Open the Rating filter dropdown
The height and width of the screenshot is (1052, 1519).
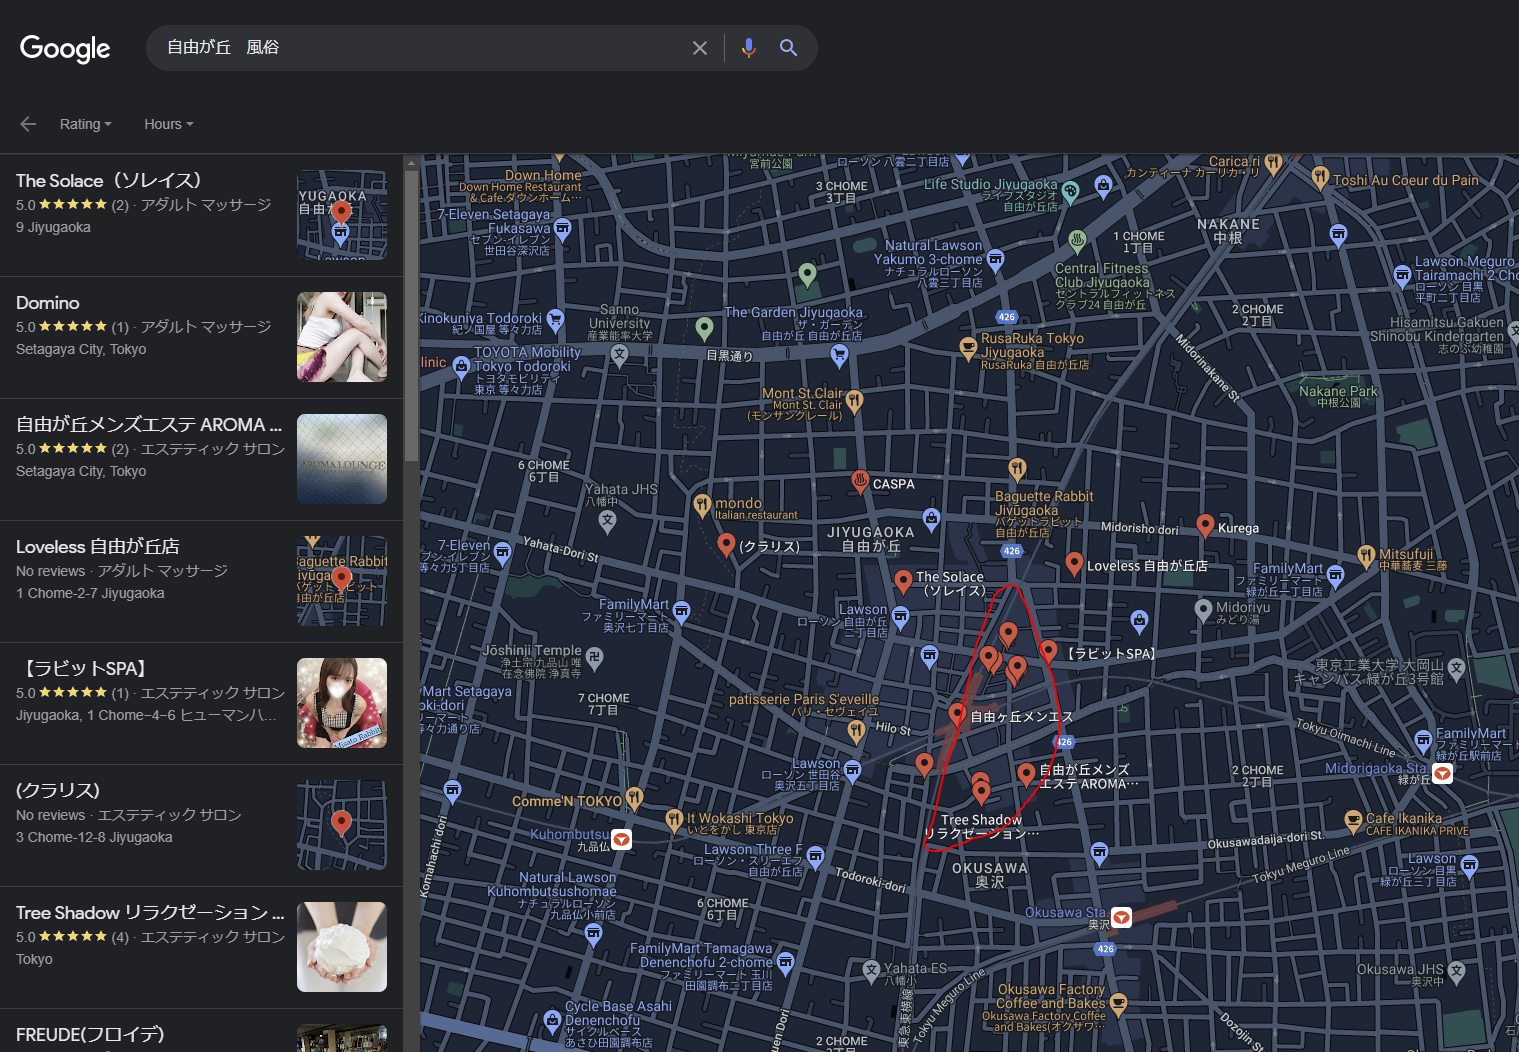tap(85, 124)
